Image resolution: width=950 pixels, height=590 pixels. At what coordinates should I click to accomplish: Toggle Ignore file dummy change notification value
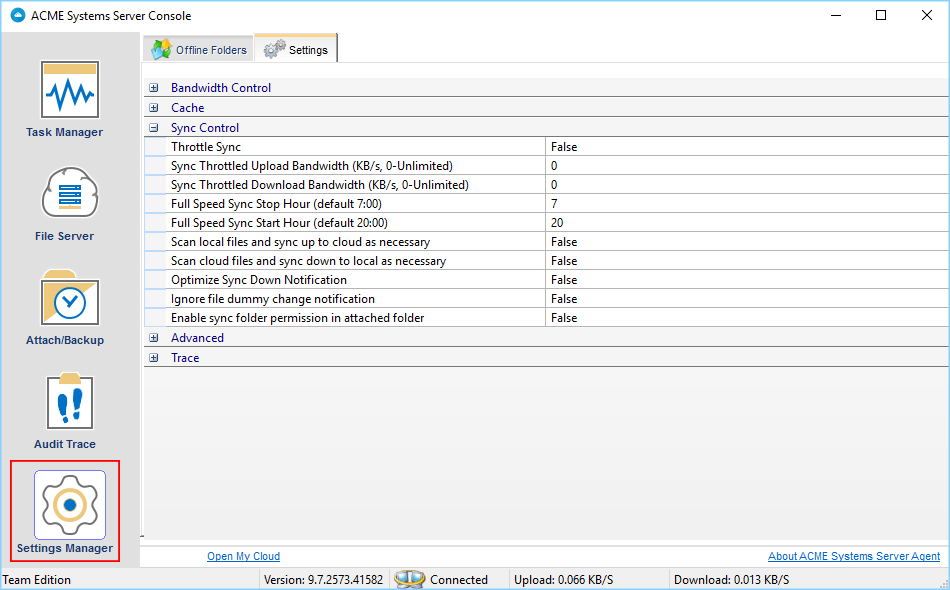pyautogui.click(x=746, y=299)
